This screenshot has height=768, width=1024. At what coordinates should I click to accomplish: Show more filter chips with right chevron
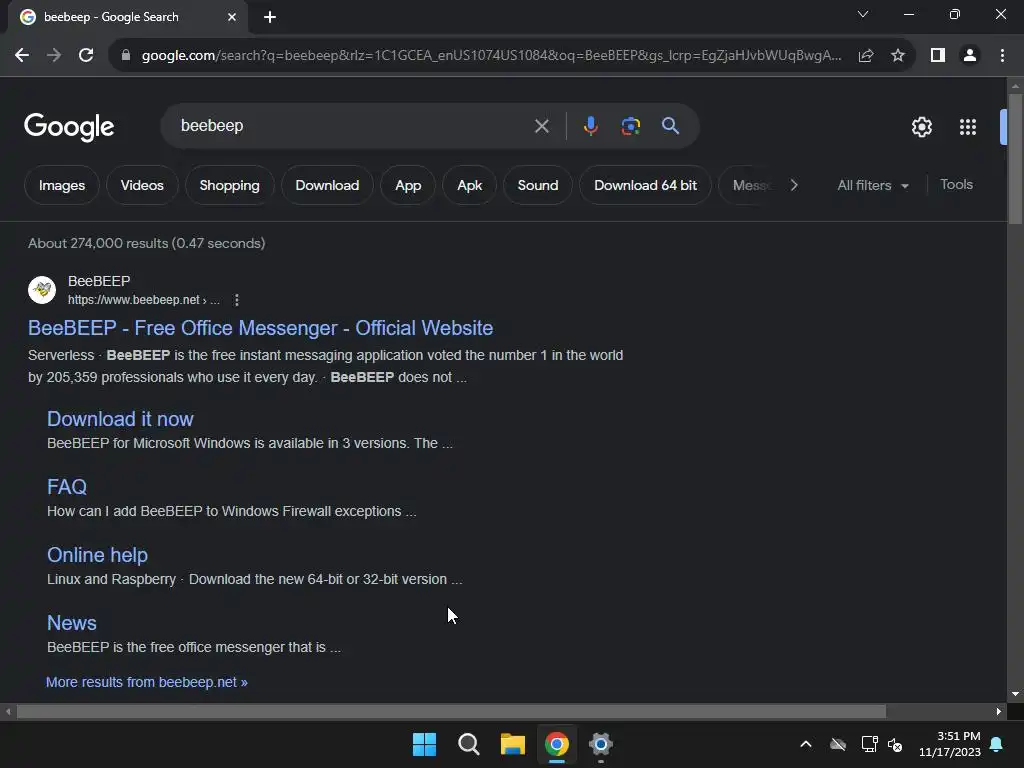(x=794, y=185)
